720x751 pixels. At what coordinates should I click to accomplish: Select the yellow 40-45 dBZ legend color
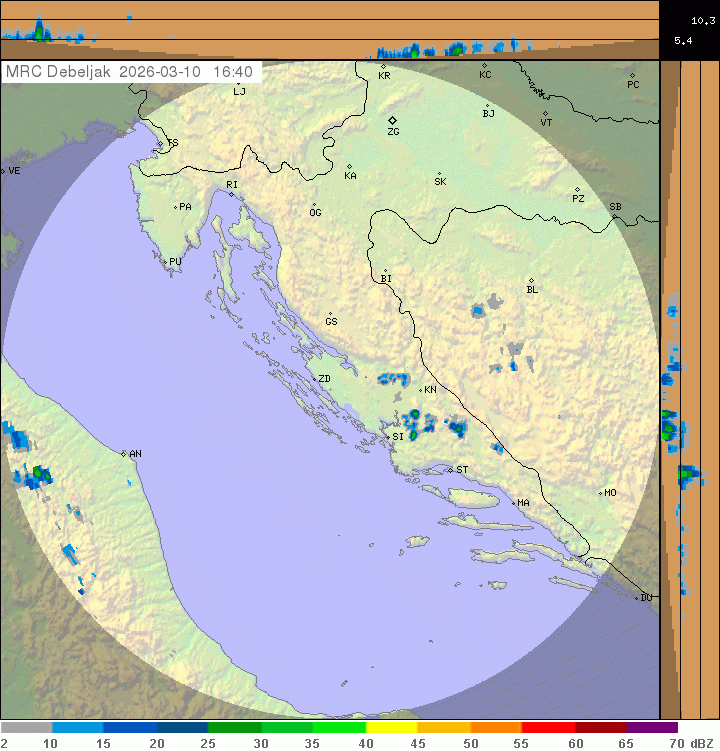click(391, 728)
